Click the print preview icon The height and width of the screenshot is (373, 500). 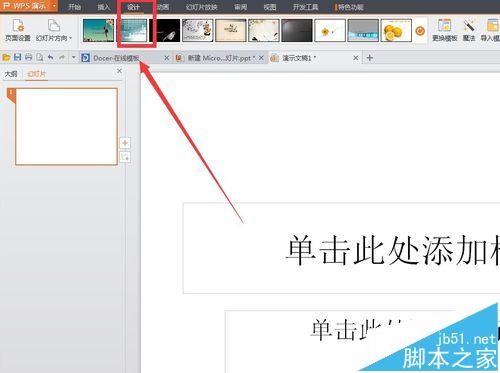[40, 57]
